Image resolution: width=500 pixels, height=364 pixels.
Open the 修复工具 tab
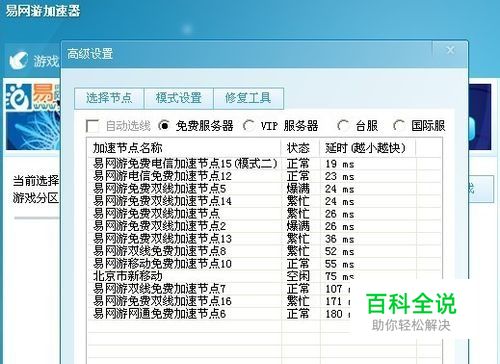[248, 98]
